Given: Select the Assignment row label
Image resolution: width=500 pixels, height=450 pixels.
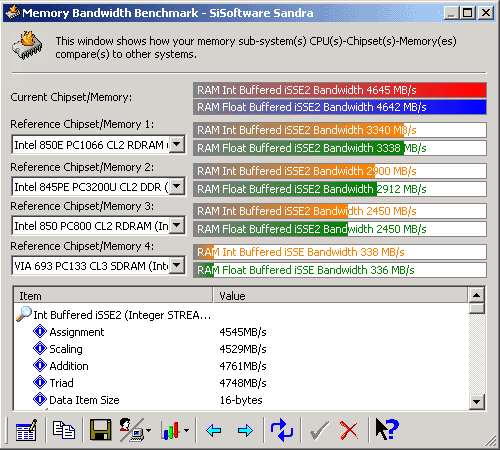Looking at the screenshot, I should (x=77, y=332).
